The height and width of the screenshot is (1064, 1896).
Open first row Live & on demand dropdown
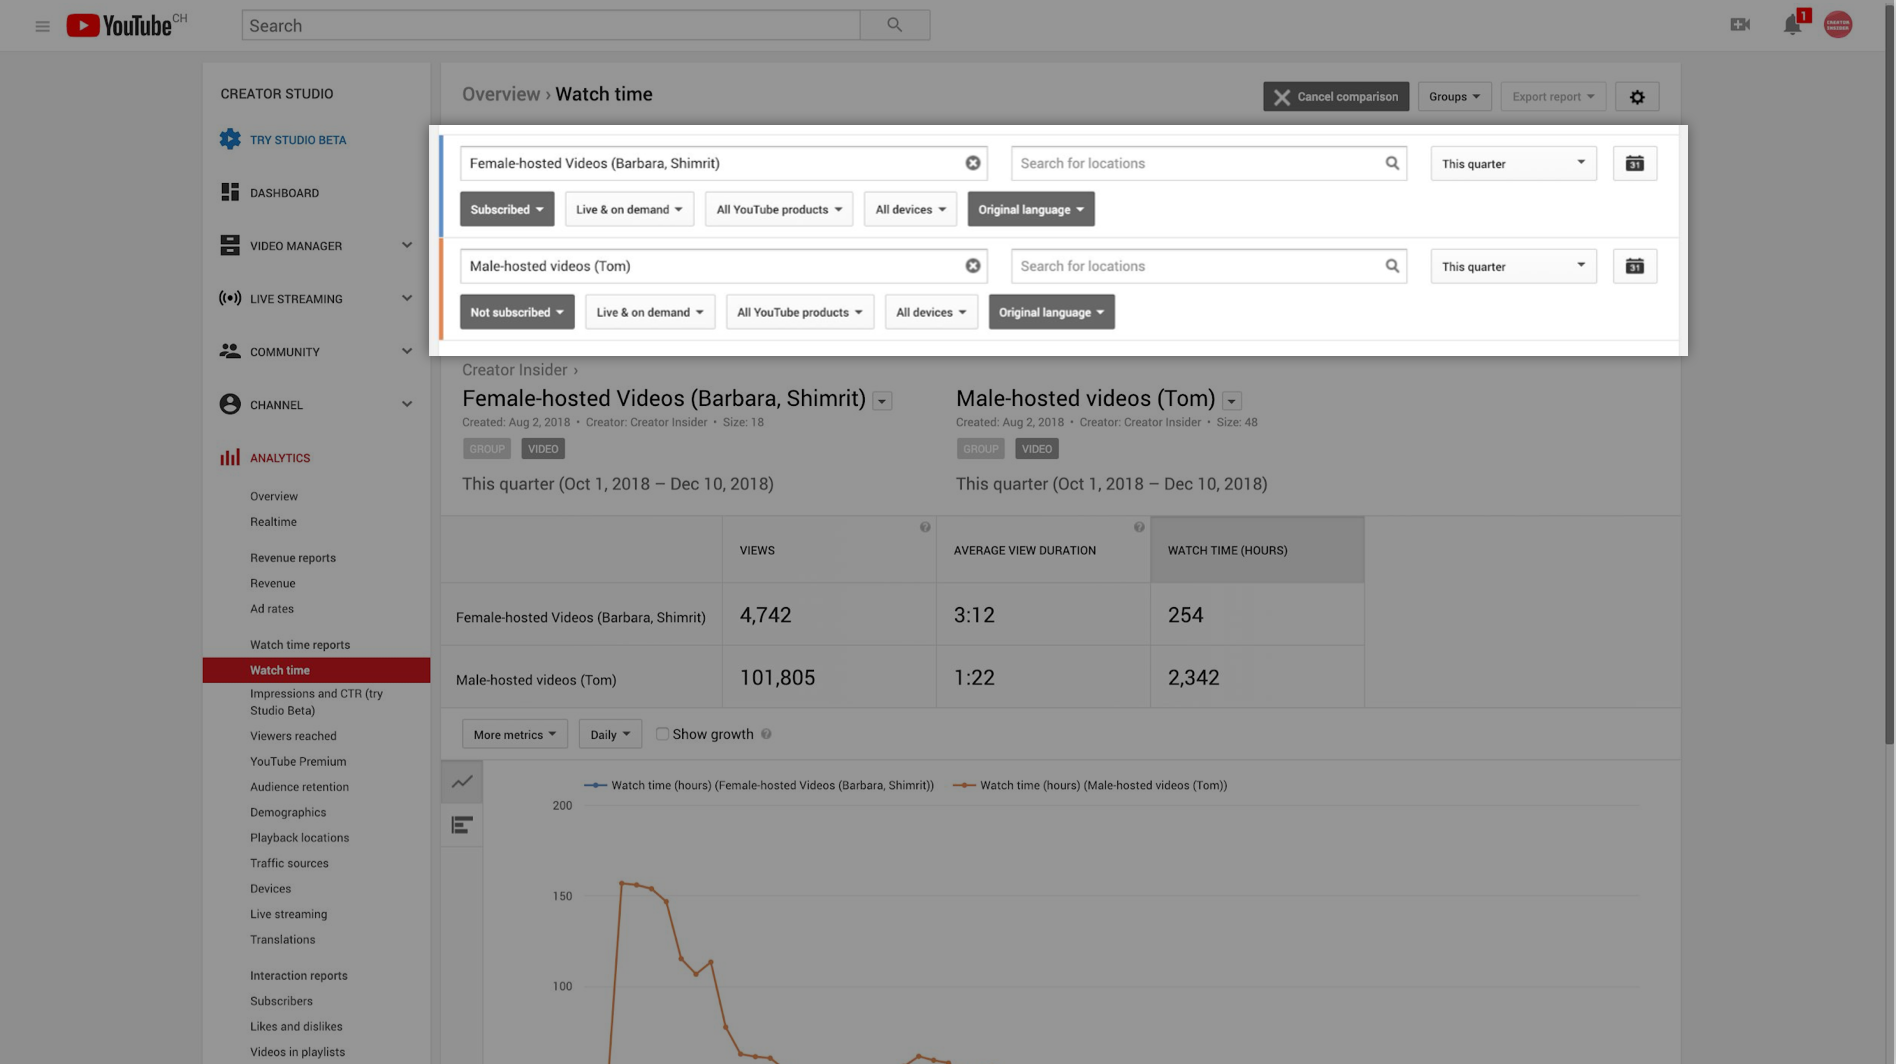629,209
